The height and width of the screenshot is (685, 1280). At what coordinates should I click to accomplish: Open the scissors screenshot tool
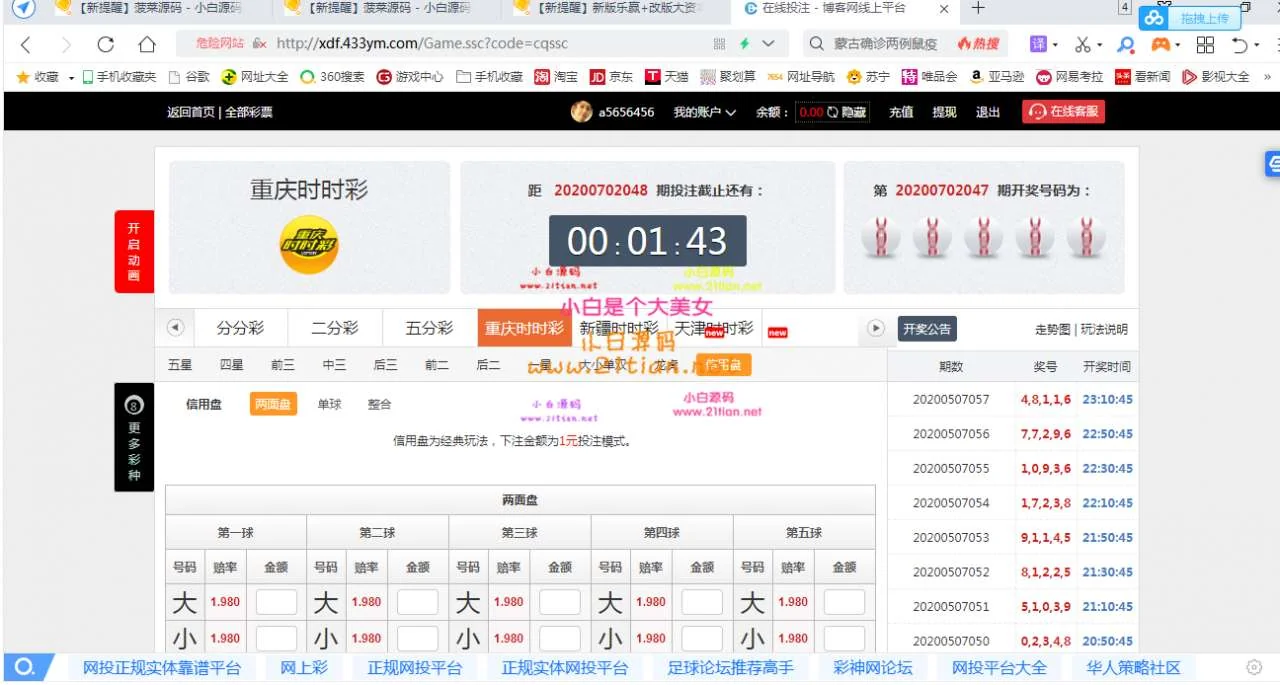tap(1082, 45)
